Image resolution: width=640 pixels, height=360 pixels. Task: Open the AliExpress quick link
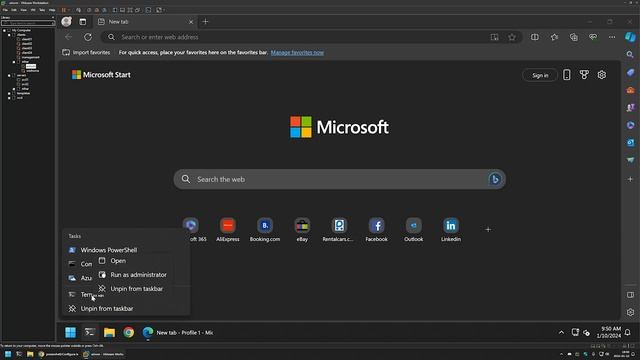228,229
